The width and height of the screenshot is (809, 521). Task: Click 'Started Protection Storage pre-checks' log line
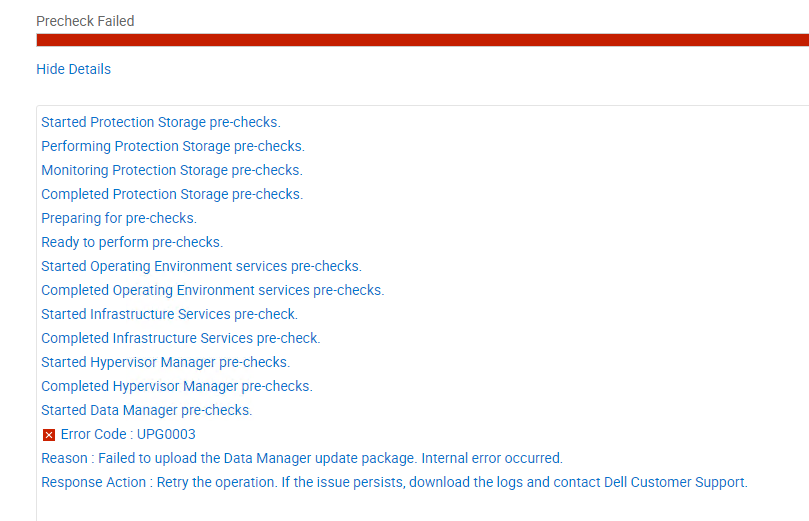point(160,122)
